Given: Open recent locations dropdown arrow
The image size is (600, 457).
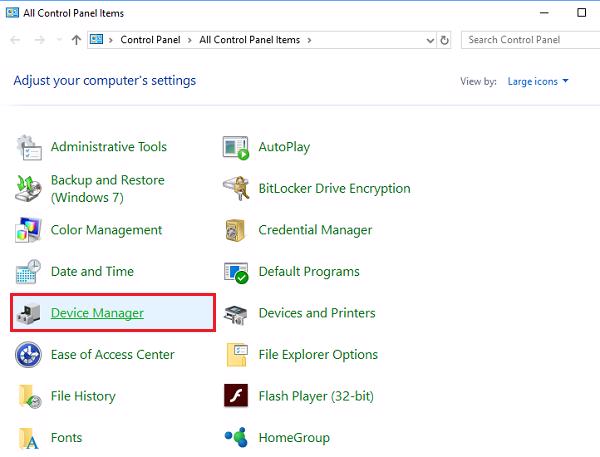Looking at the screenshot, I should [59, 40].
